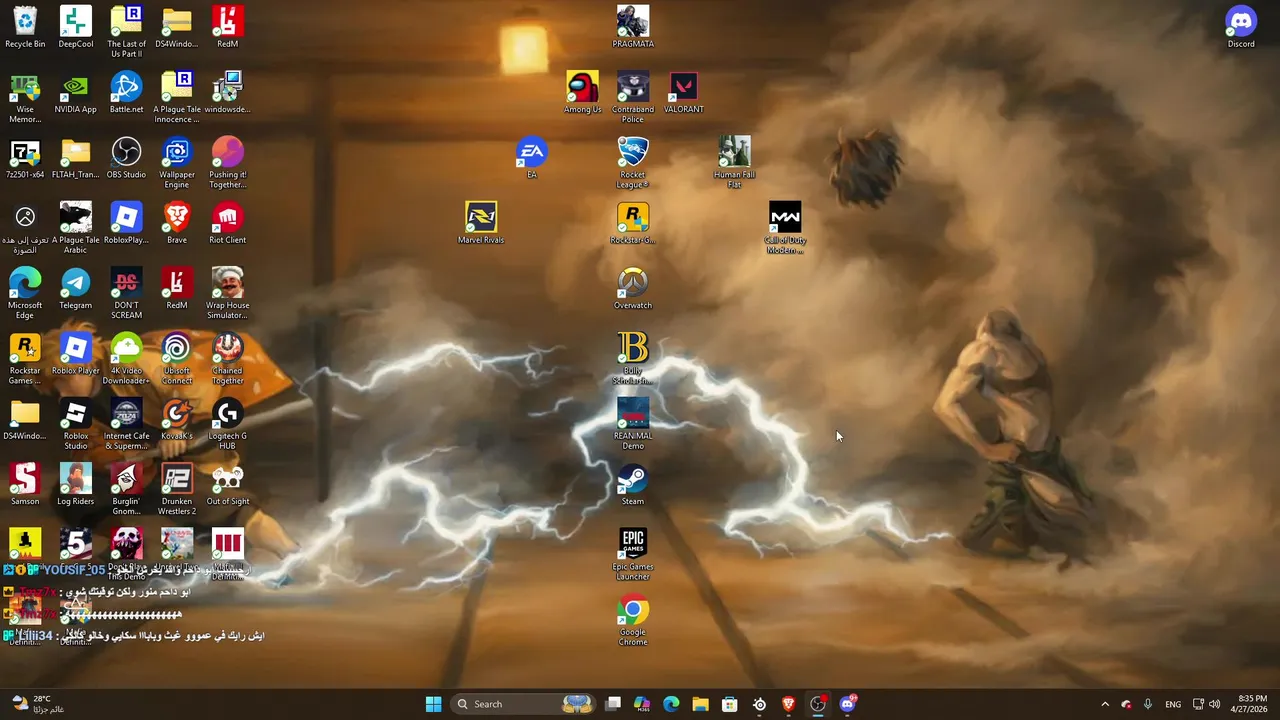The height and width of the screenshot is (720, 1280).
Task: Open the Windows Start menu
Action: point(433,704)
